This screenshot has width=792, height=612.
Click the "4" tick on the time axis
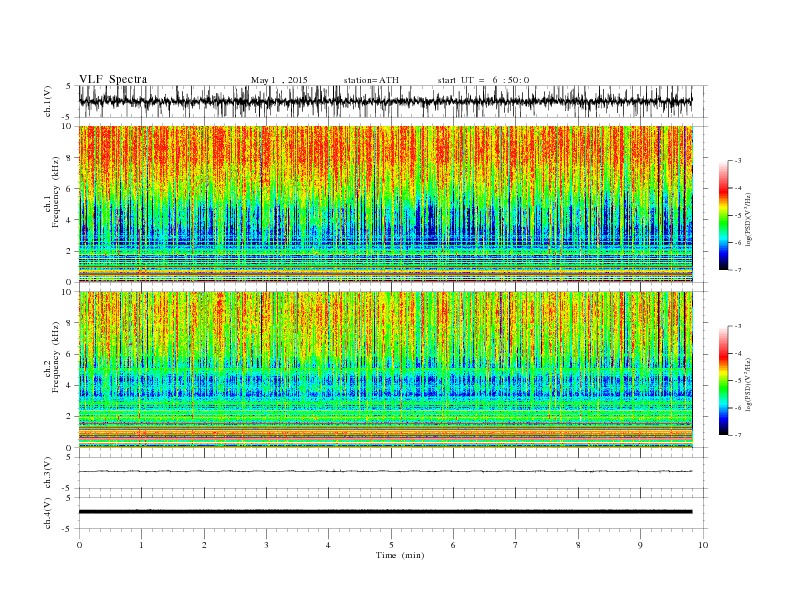328,545
